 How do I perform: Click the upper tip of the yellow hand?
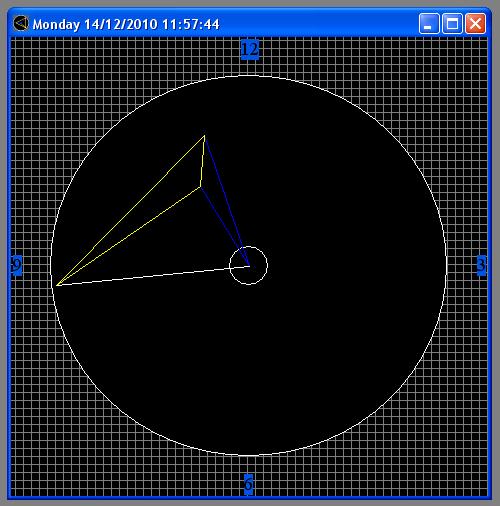[x=204, y=136]
